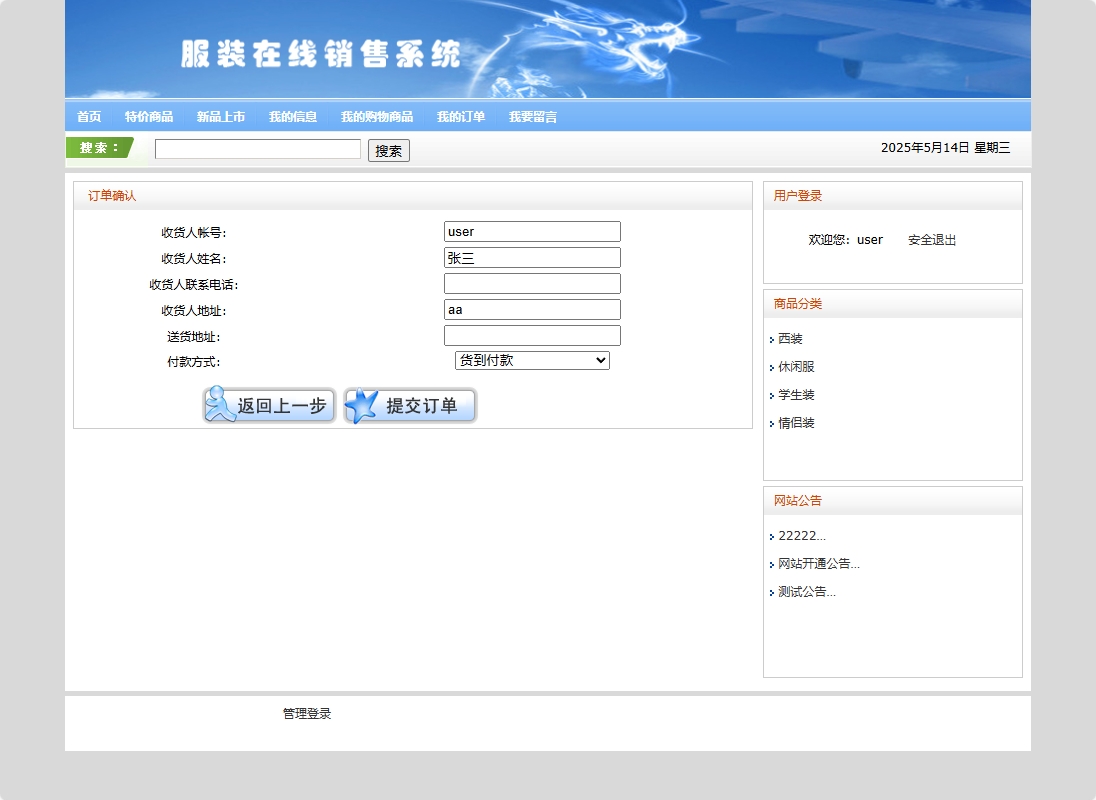Open the 情侣装 category

795,423
